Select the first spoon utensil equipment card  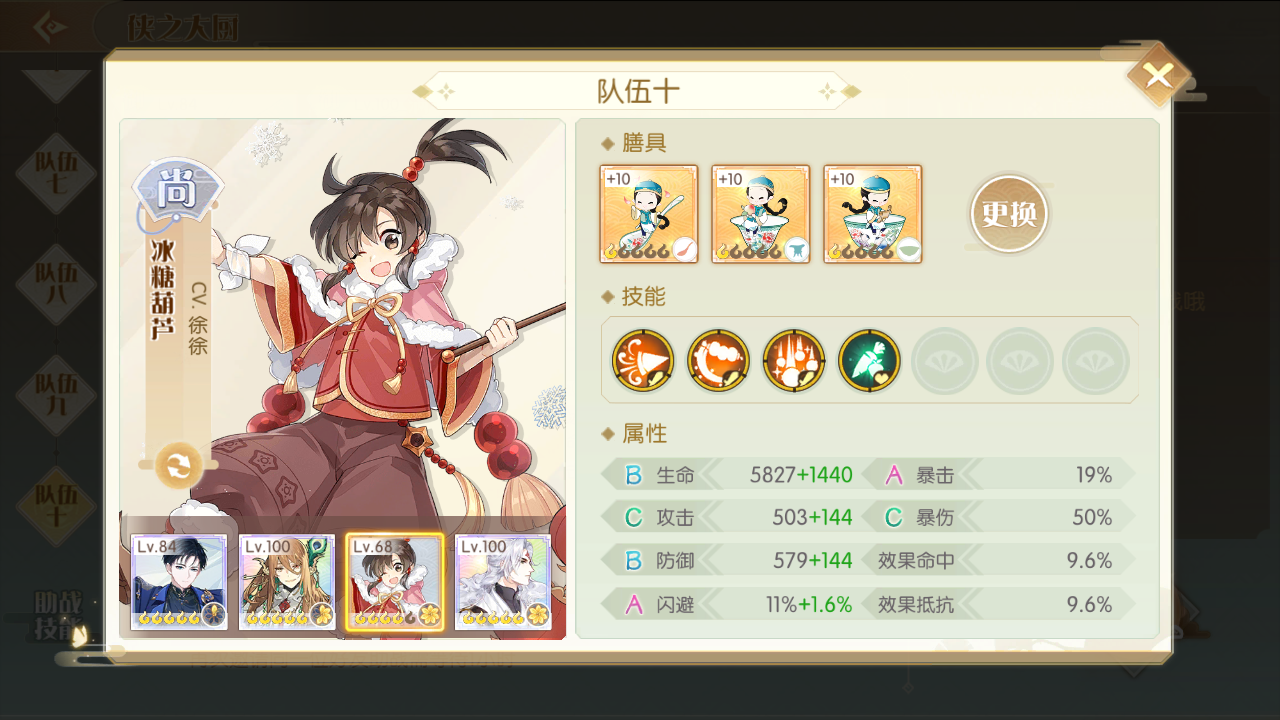point(649,214)
